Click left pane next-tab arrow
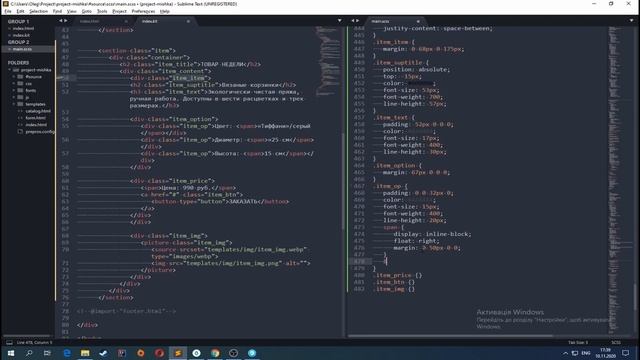 point(65,21)
